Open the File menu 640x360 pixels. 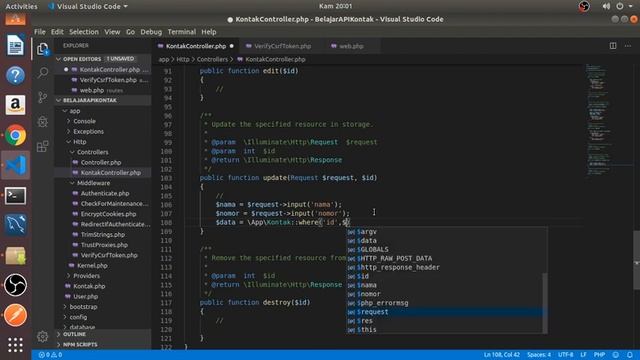40,32
